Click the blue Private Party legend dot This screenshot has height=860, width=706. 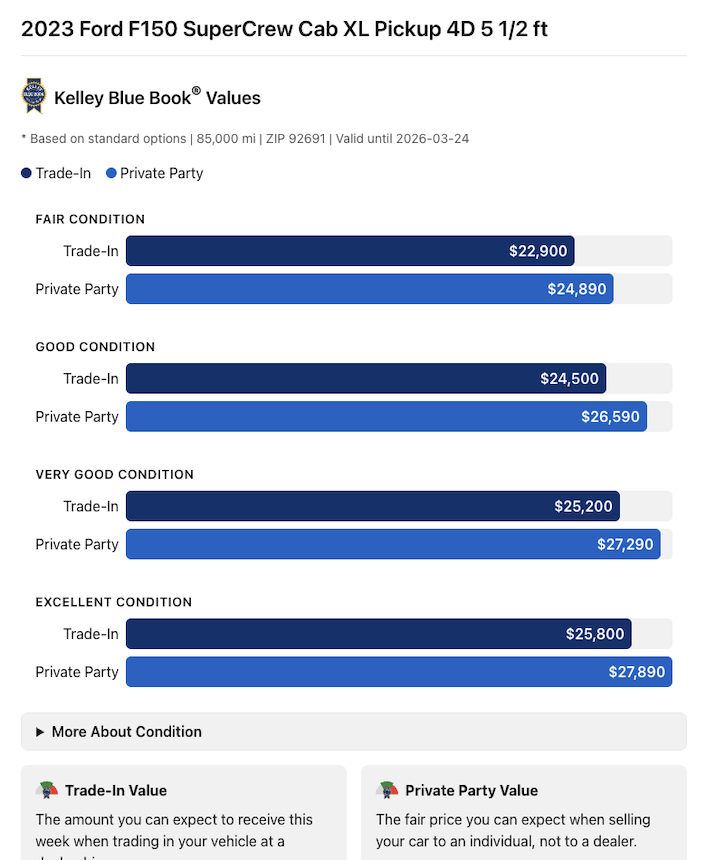(110, 173)
